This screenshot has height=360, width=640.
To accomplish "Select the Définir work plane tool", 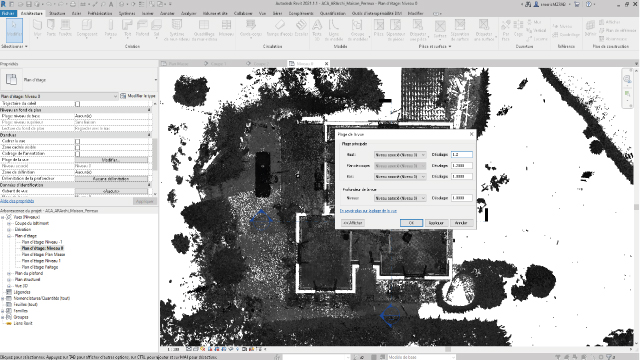I will coord(590,29).
